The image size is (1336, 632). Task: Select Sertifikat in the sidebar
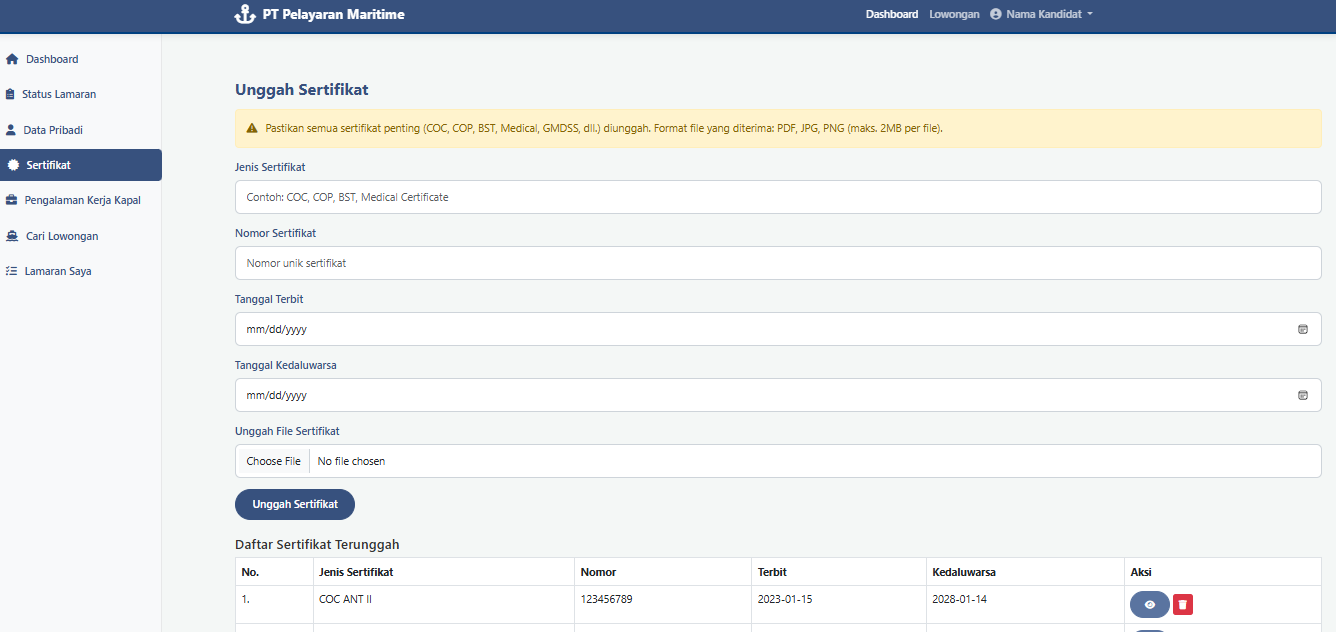coord(48,165)
